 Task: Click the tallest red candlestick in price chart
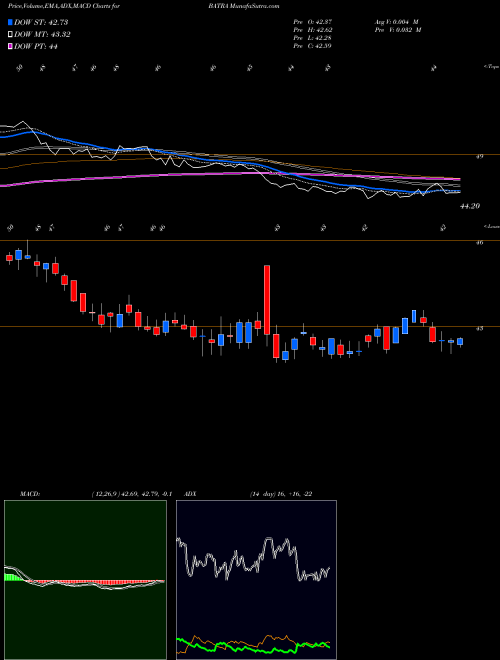point(267,300)
